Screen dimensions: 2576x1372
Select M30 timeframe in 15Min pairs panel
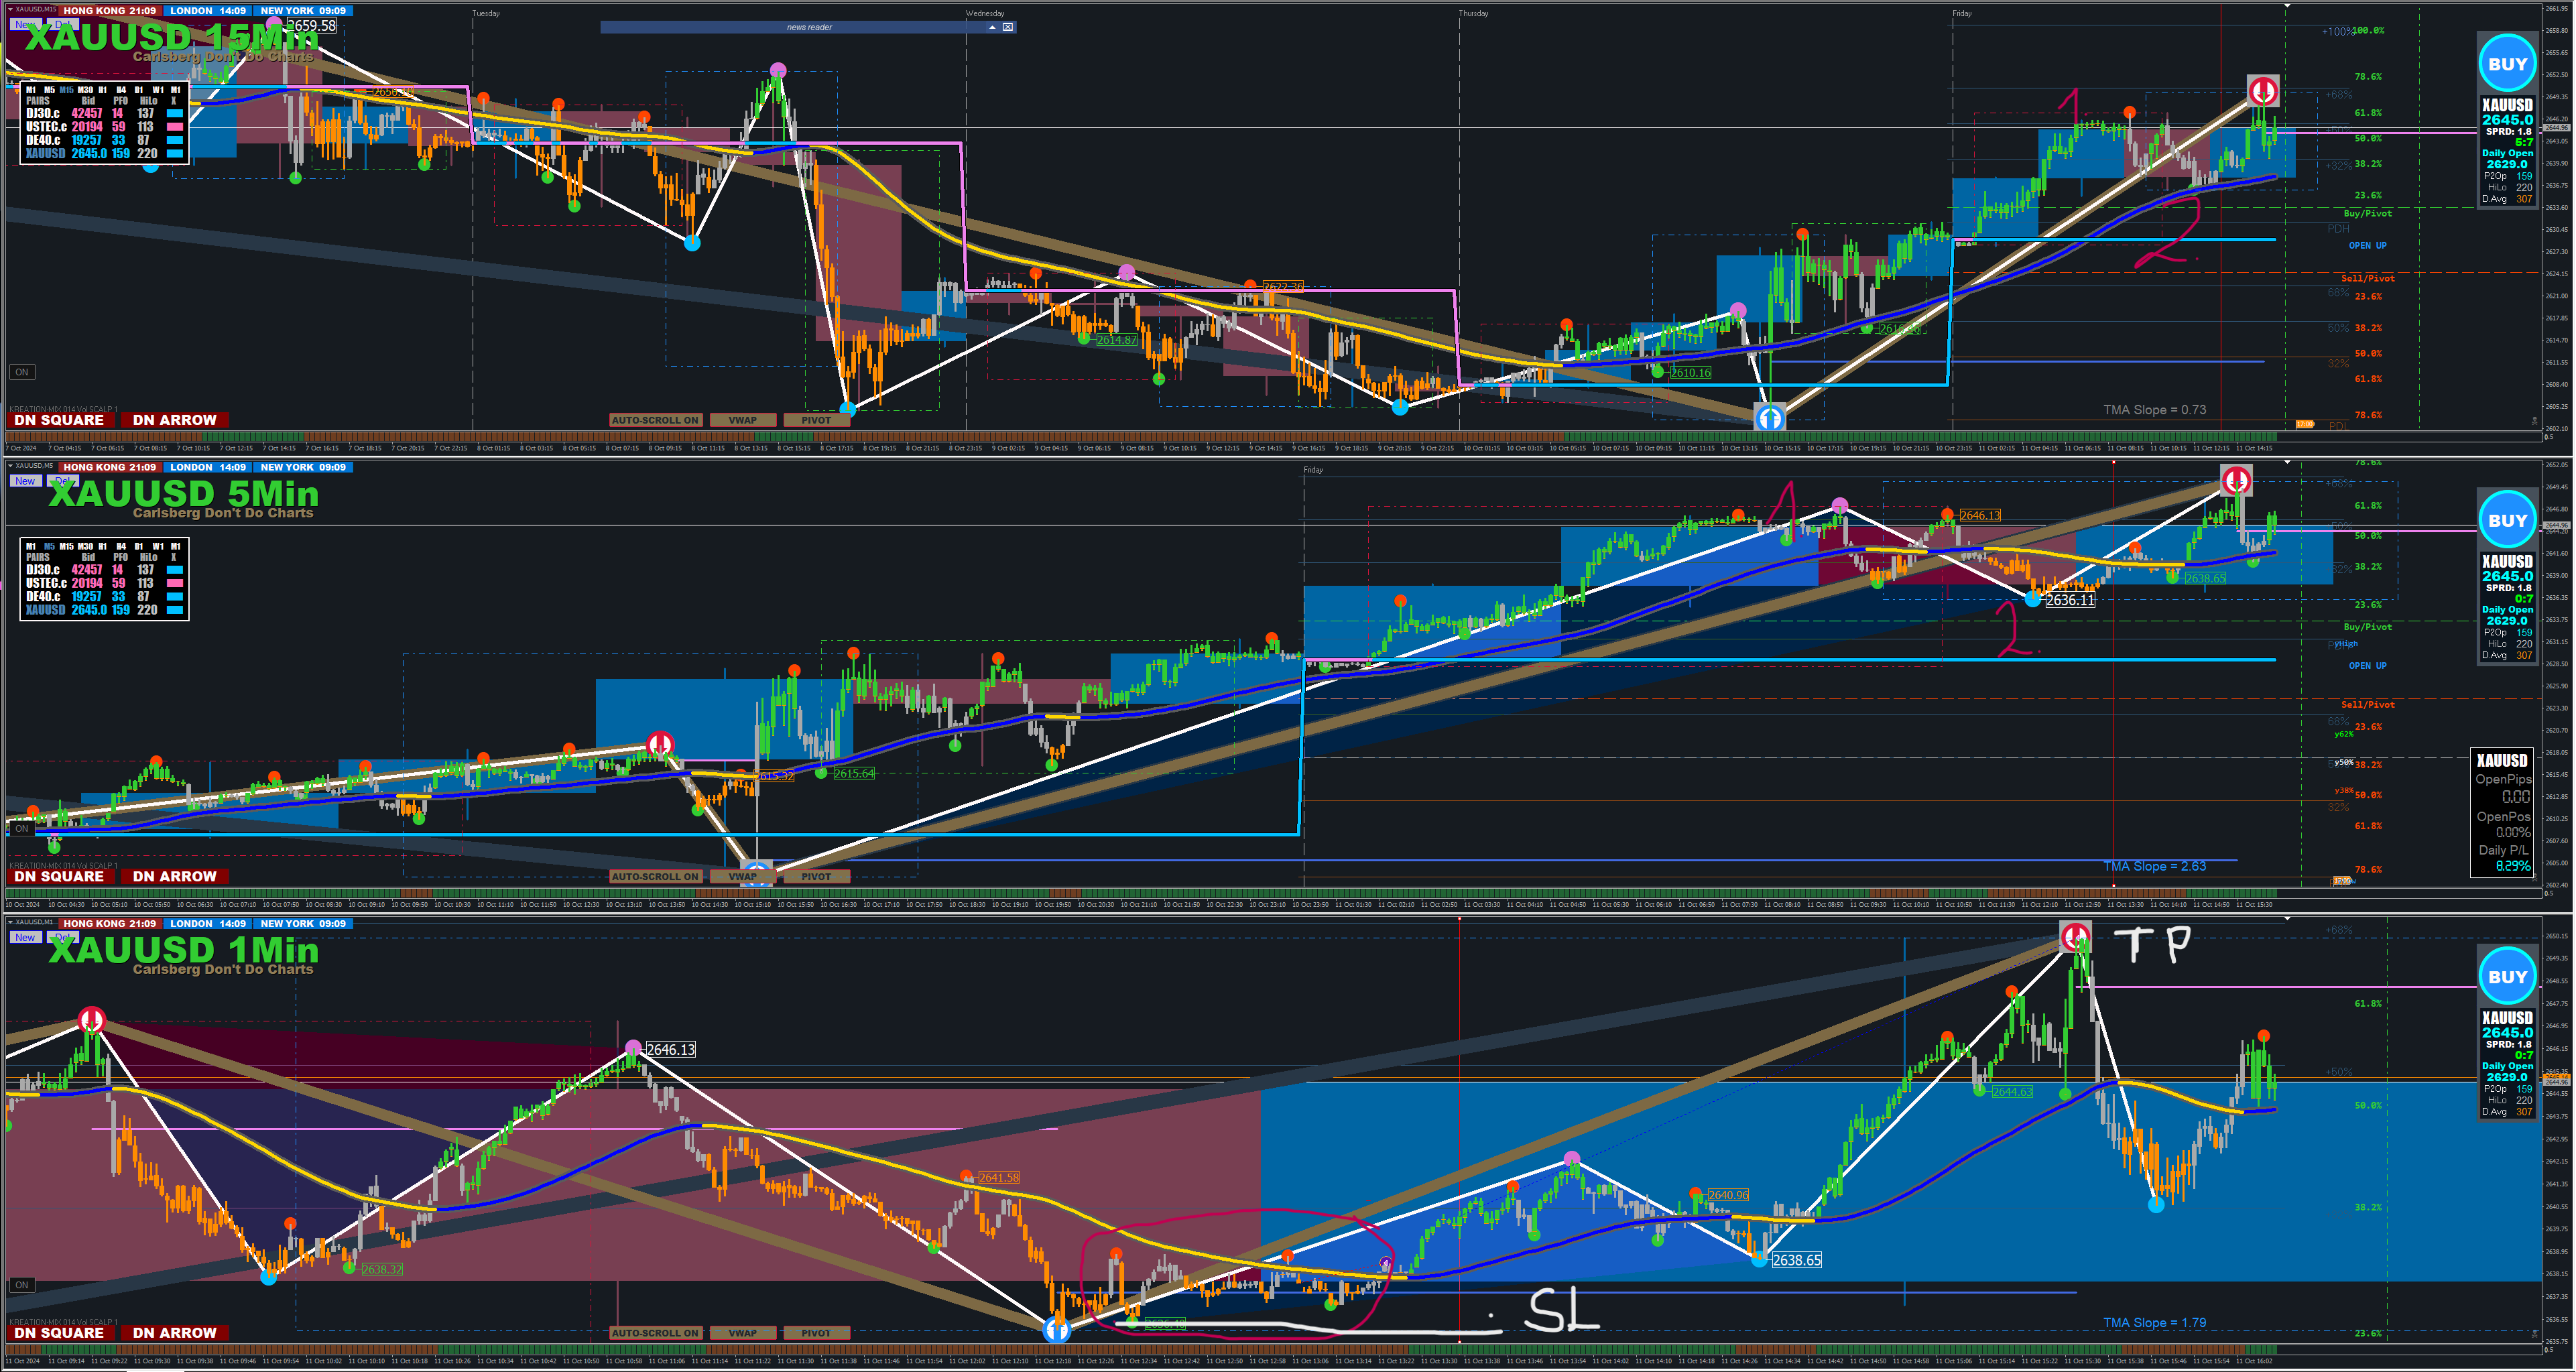[x=85, y=90]
